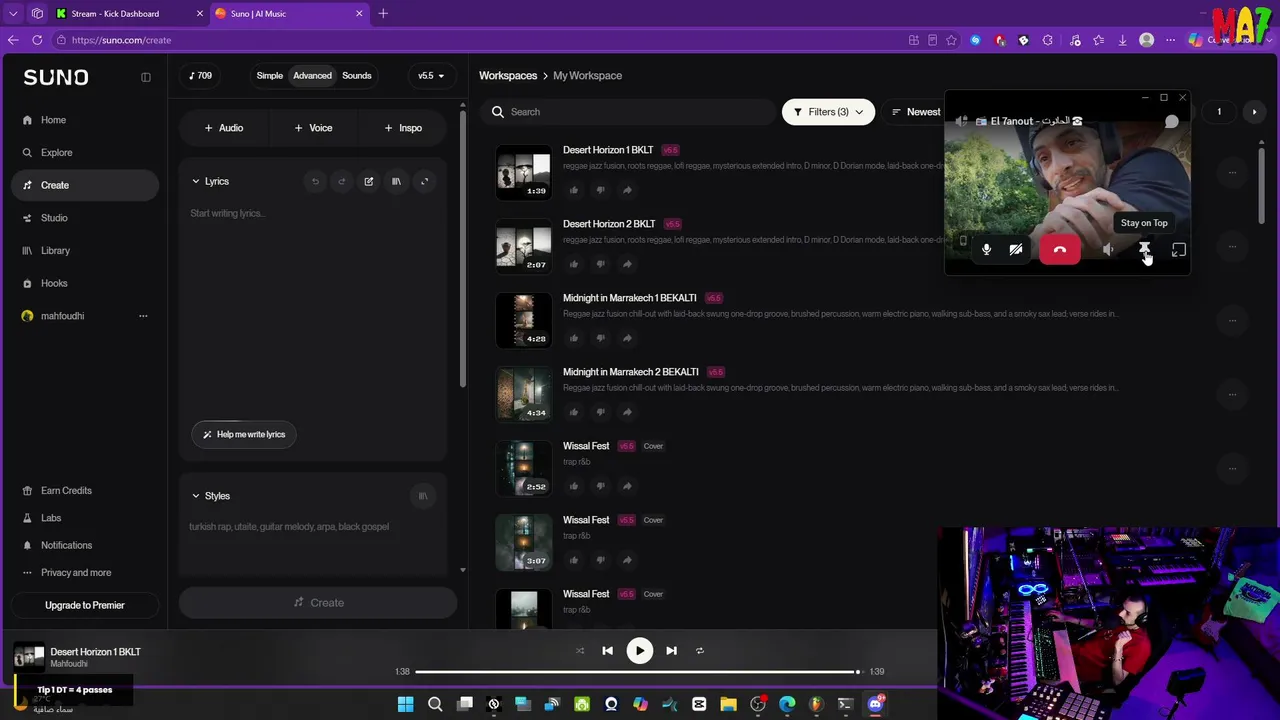Collapse the Suno sidebar panel
The image size is (1280, 720).
click(x=146, y=77)
